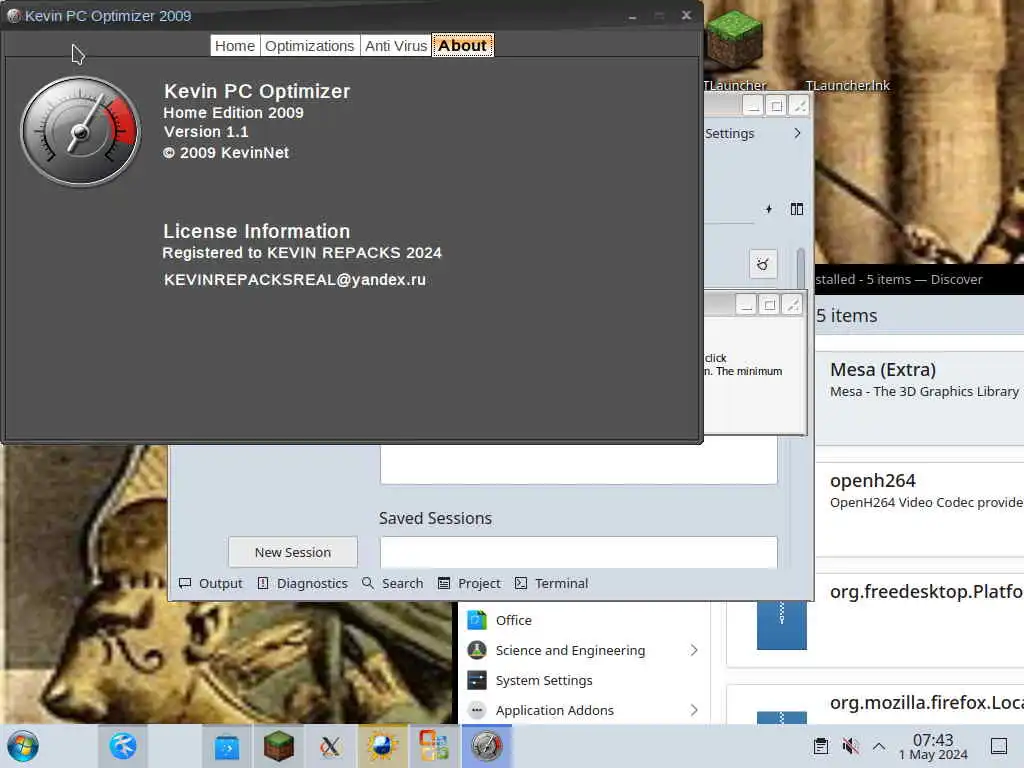Click the split view icon in background window
Image resolution: width=1024 pixels, height=768 pixels.
(797, 209)
